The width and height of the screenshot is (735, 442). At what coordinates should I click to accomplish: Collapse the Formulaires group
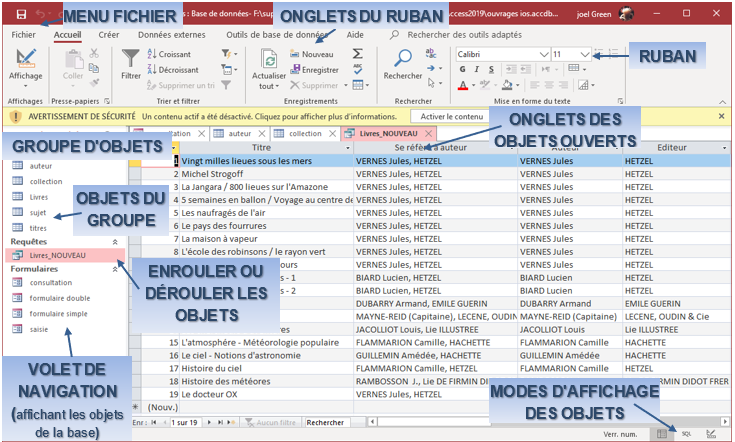115,269
